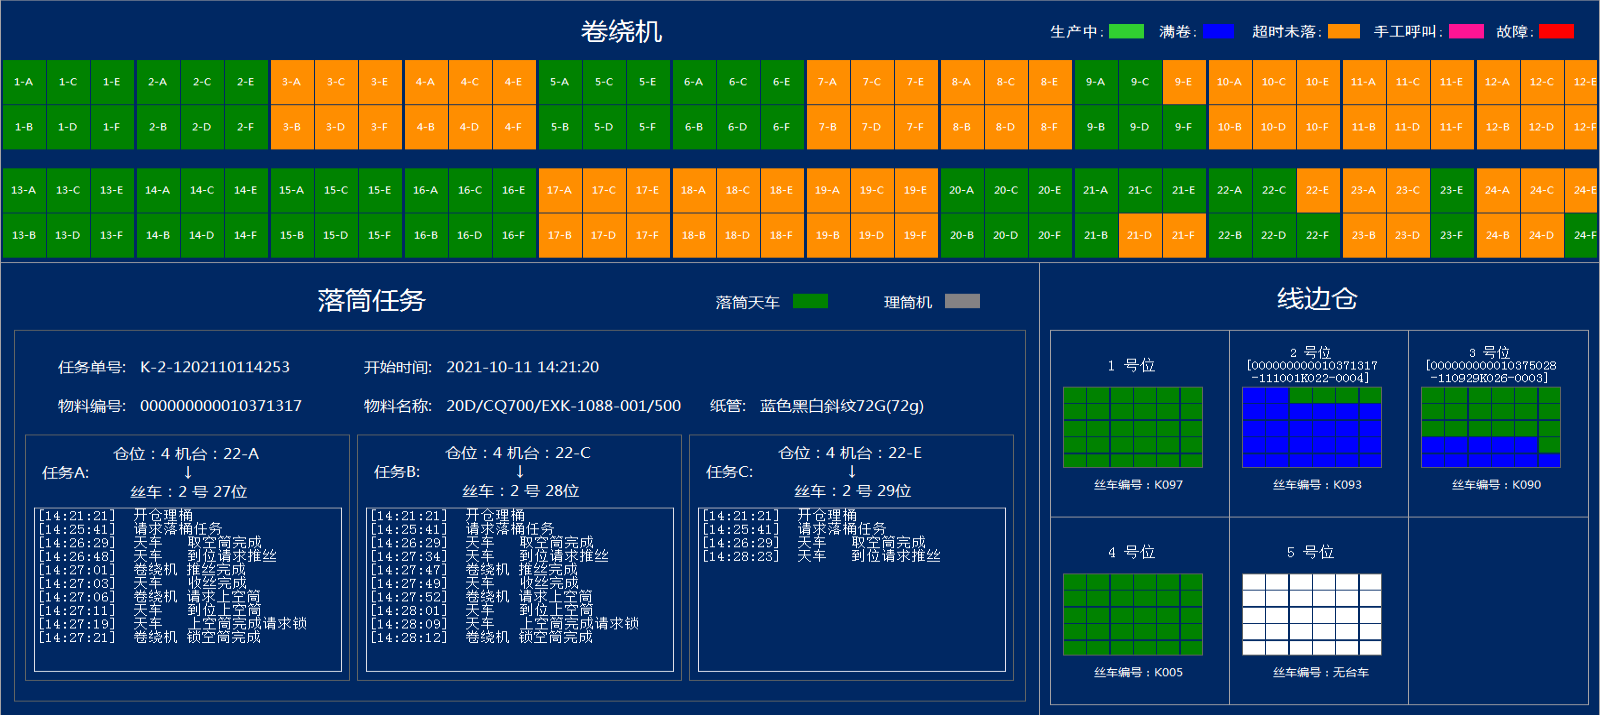Open line-side position 1 cart K097 grid

(1133, 428)
